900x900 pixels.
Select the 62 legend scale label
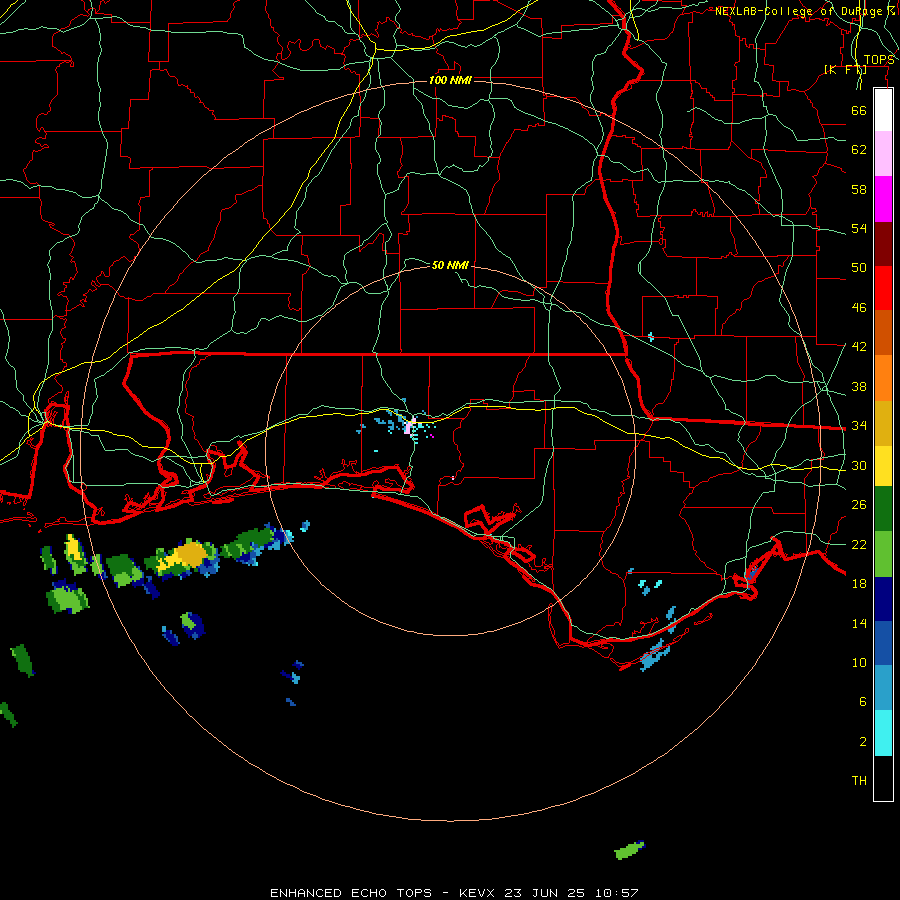tap(859, 150)
